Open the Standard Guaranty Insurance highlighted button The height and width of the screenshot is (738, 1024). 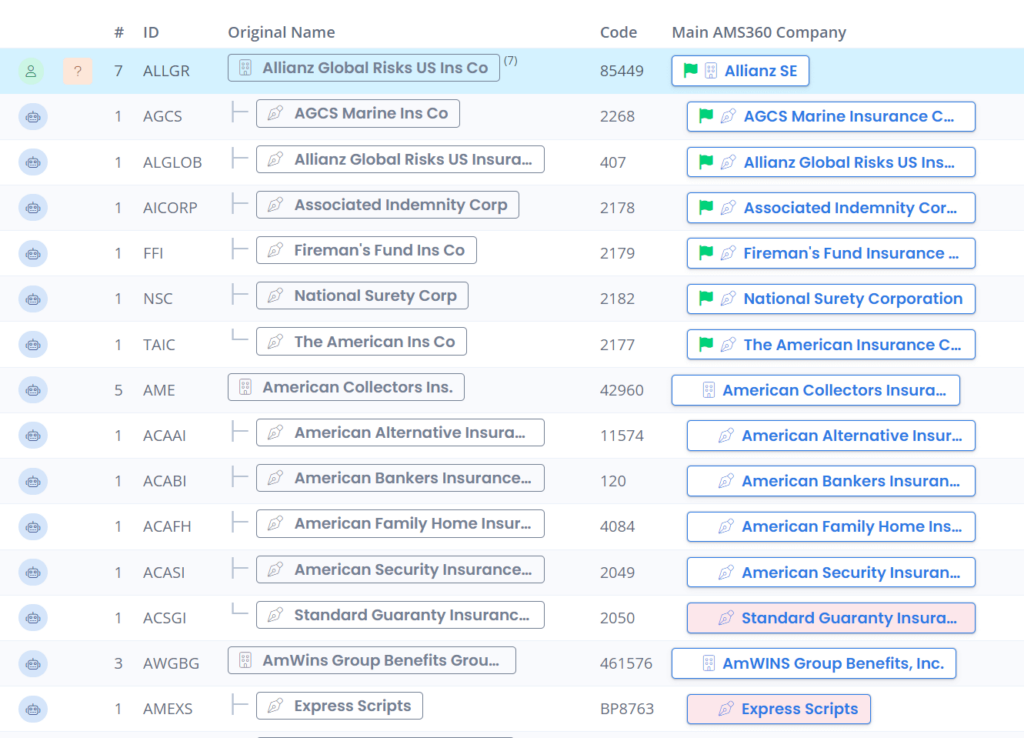(x=830, y=618)
